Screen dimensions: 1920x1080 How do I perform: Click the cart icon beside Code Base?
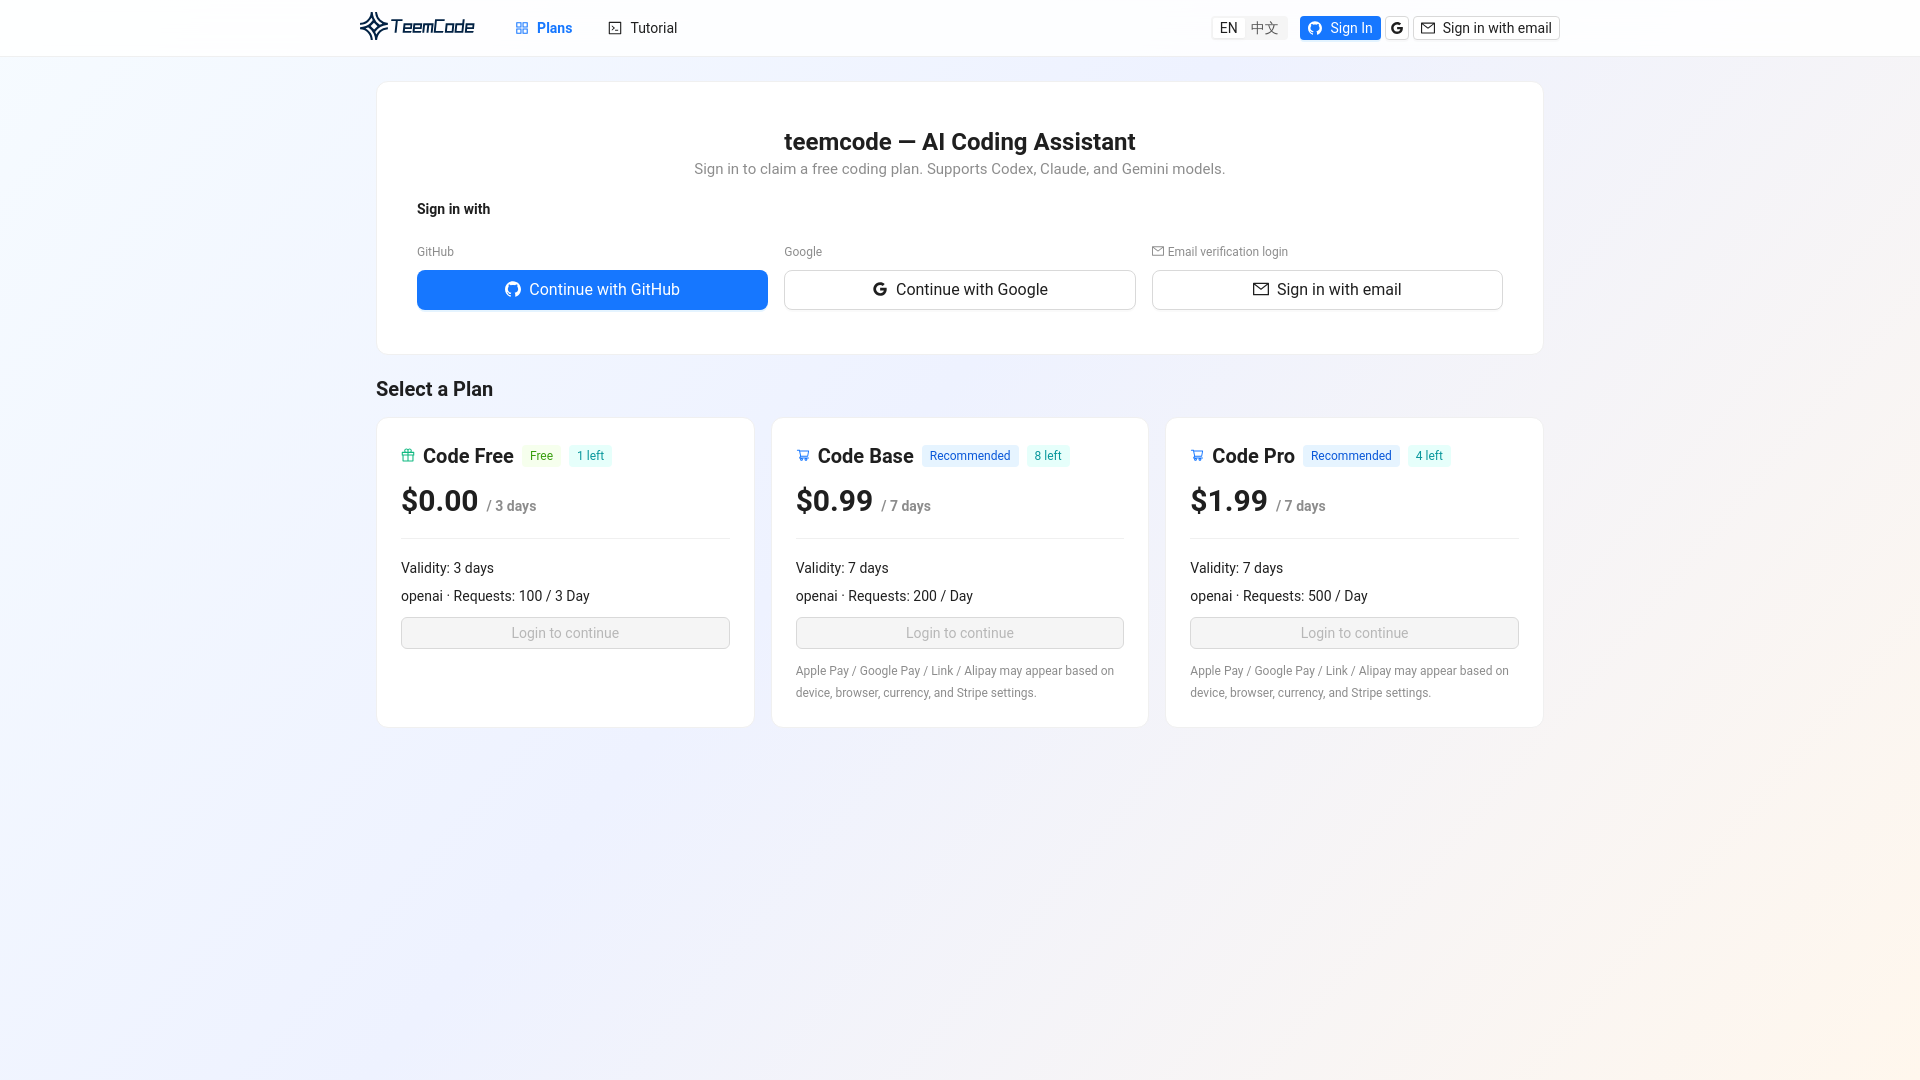pos(803,456)
